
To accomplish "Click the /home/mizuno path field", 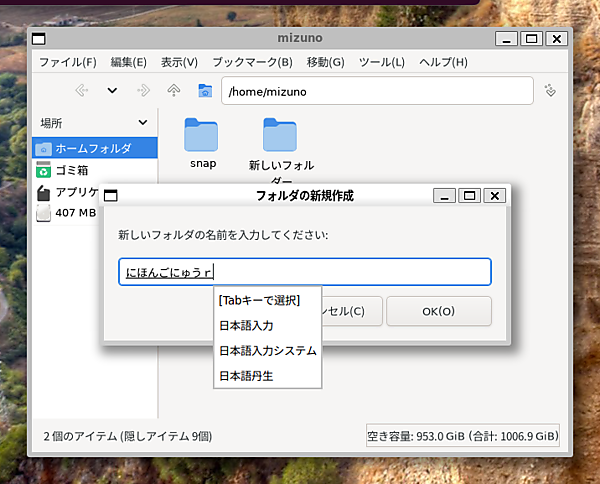I will (x=375, y=91).
